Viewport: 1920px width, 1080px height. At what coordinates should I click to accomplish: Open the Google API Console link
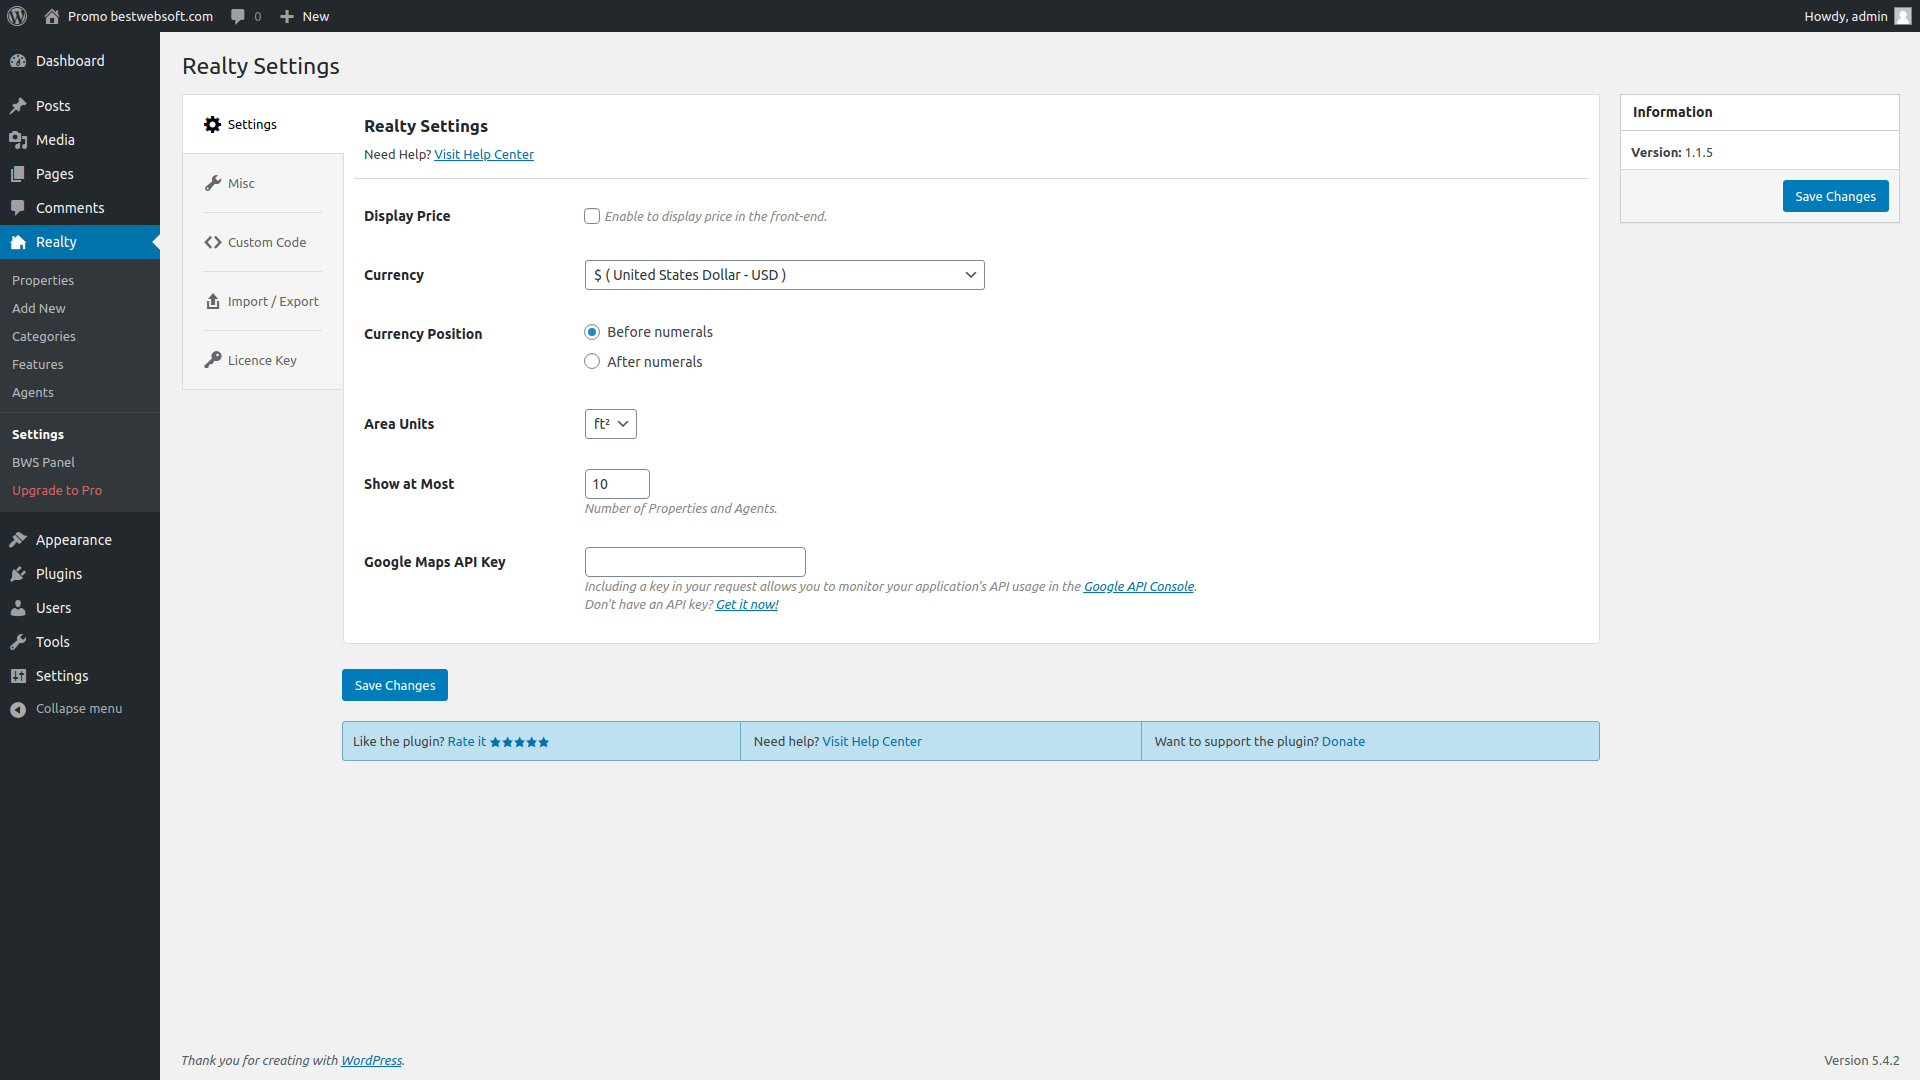[x=1139, y=586]
